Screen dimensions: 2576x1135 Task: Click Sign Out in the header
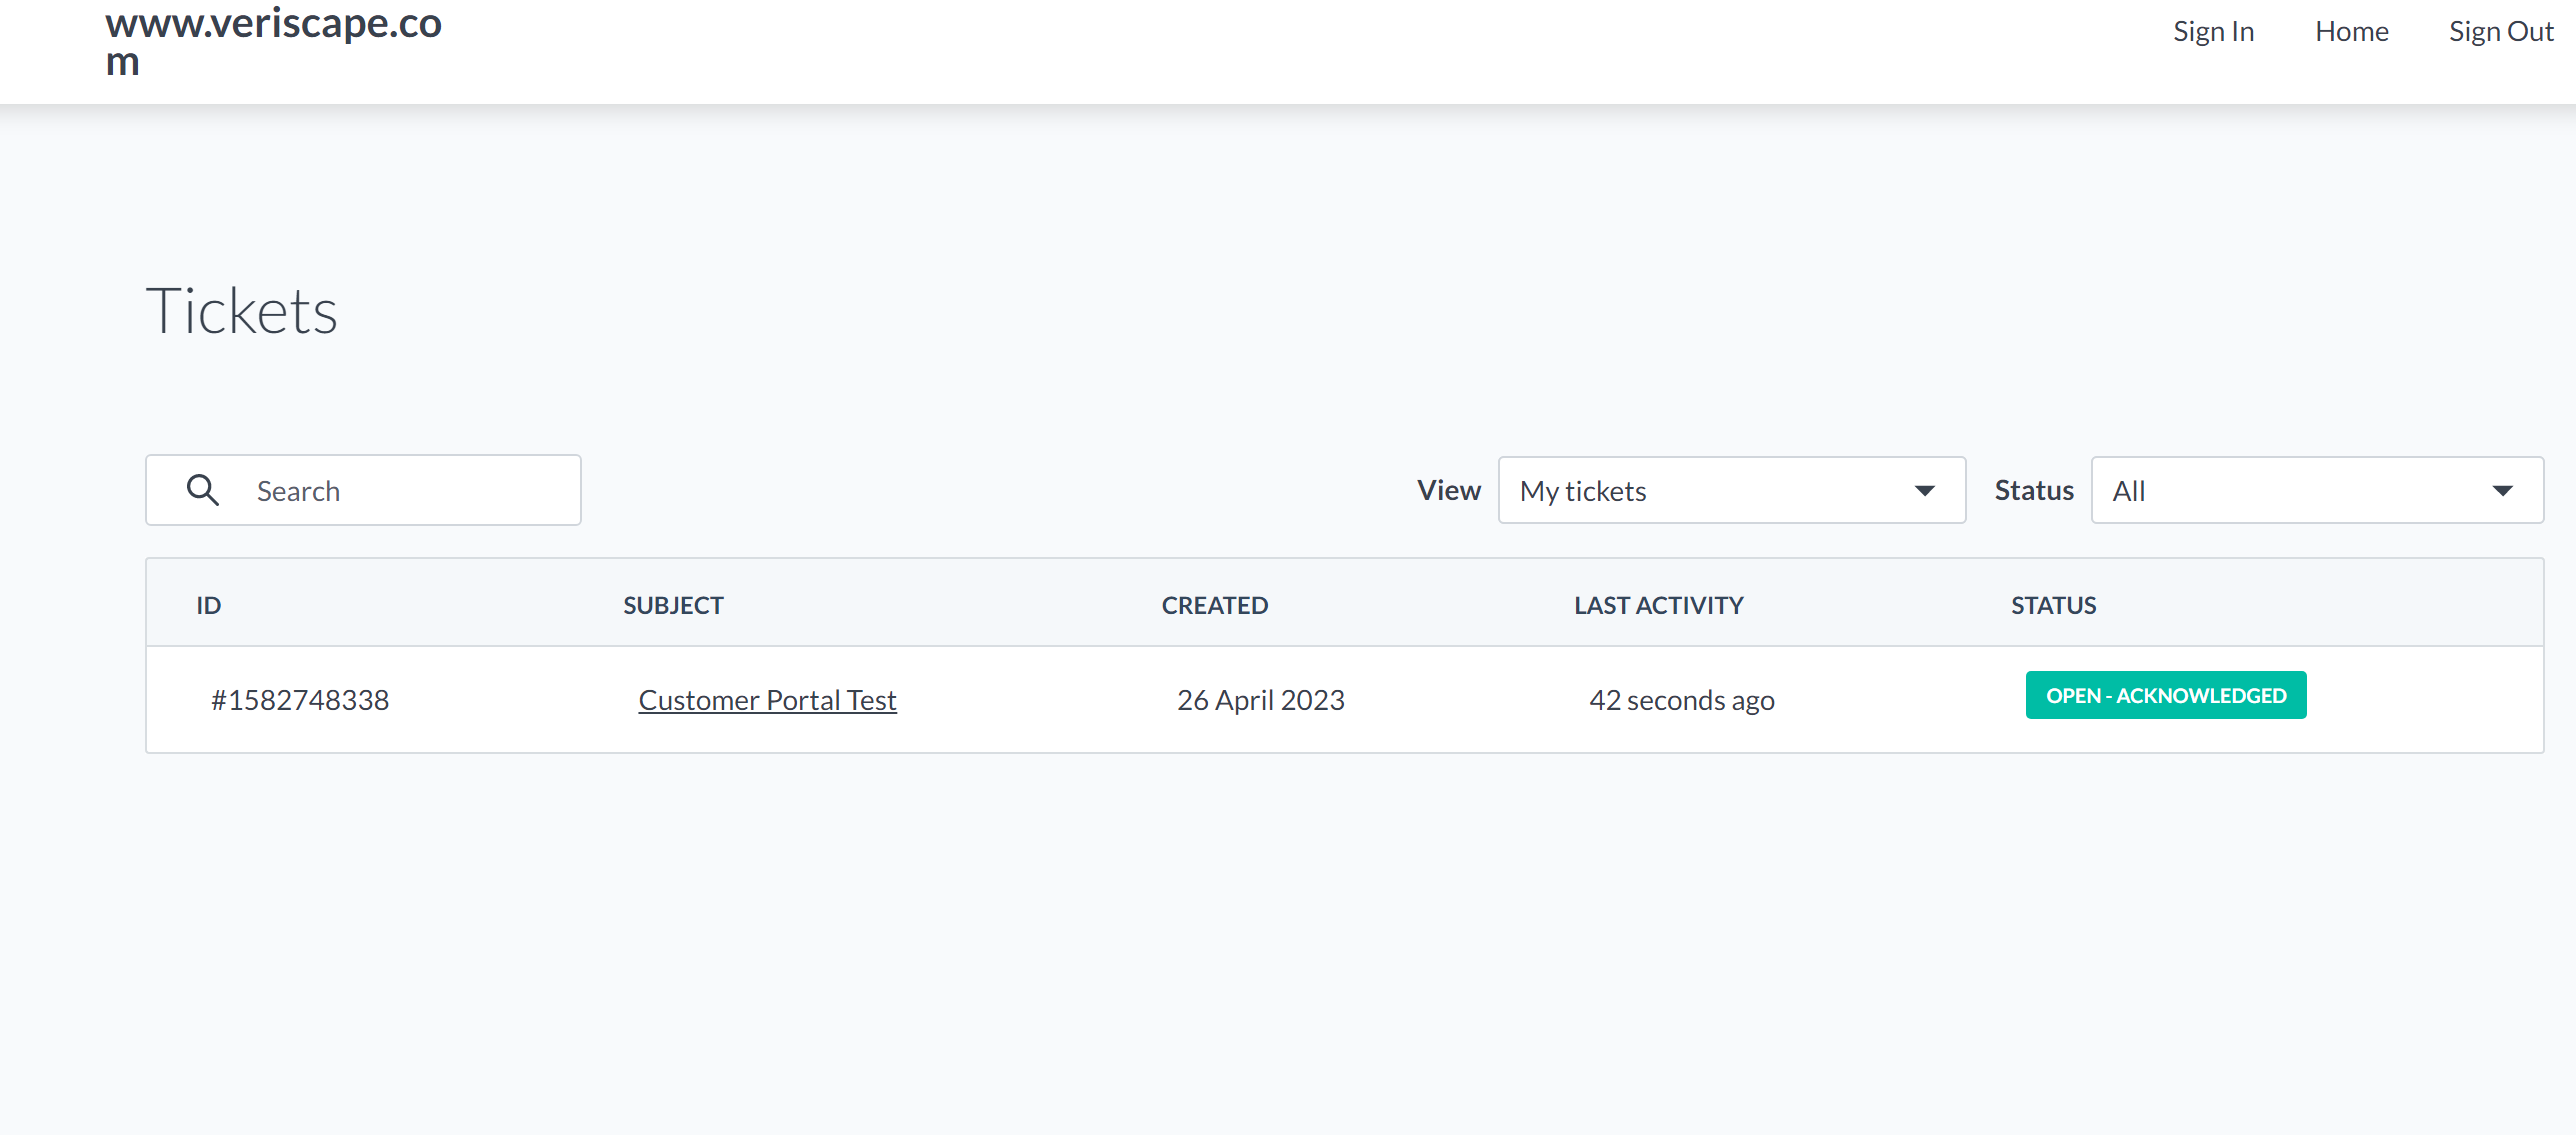pyautogui.click(x=2500, y=32)
